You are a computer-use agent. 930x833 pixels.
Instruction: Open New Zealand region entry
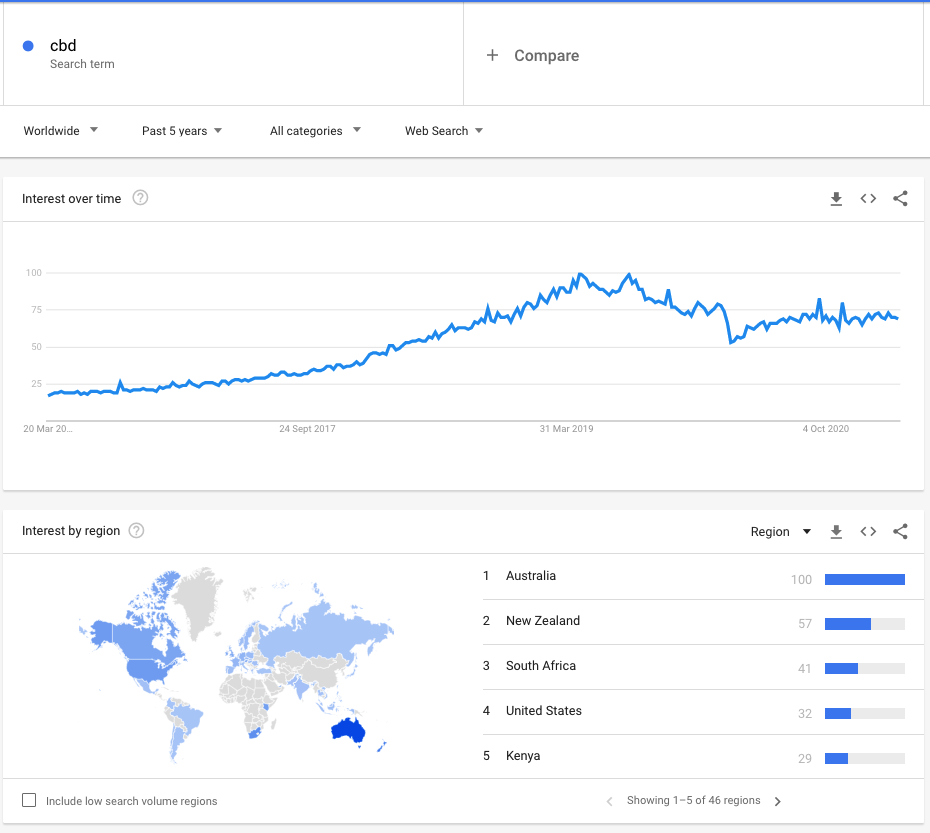point(542,621)
